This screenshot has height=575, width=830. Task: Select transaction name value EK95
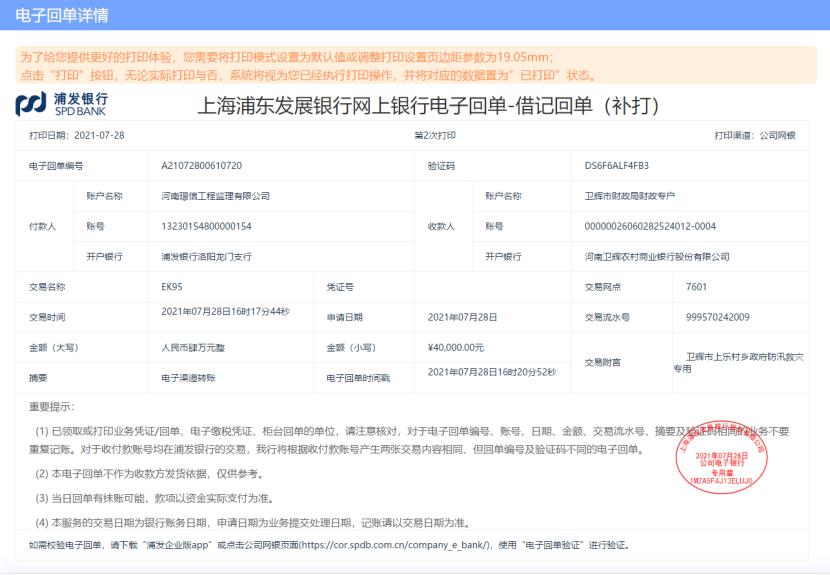(x=172, y=287)
